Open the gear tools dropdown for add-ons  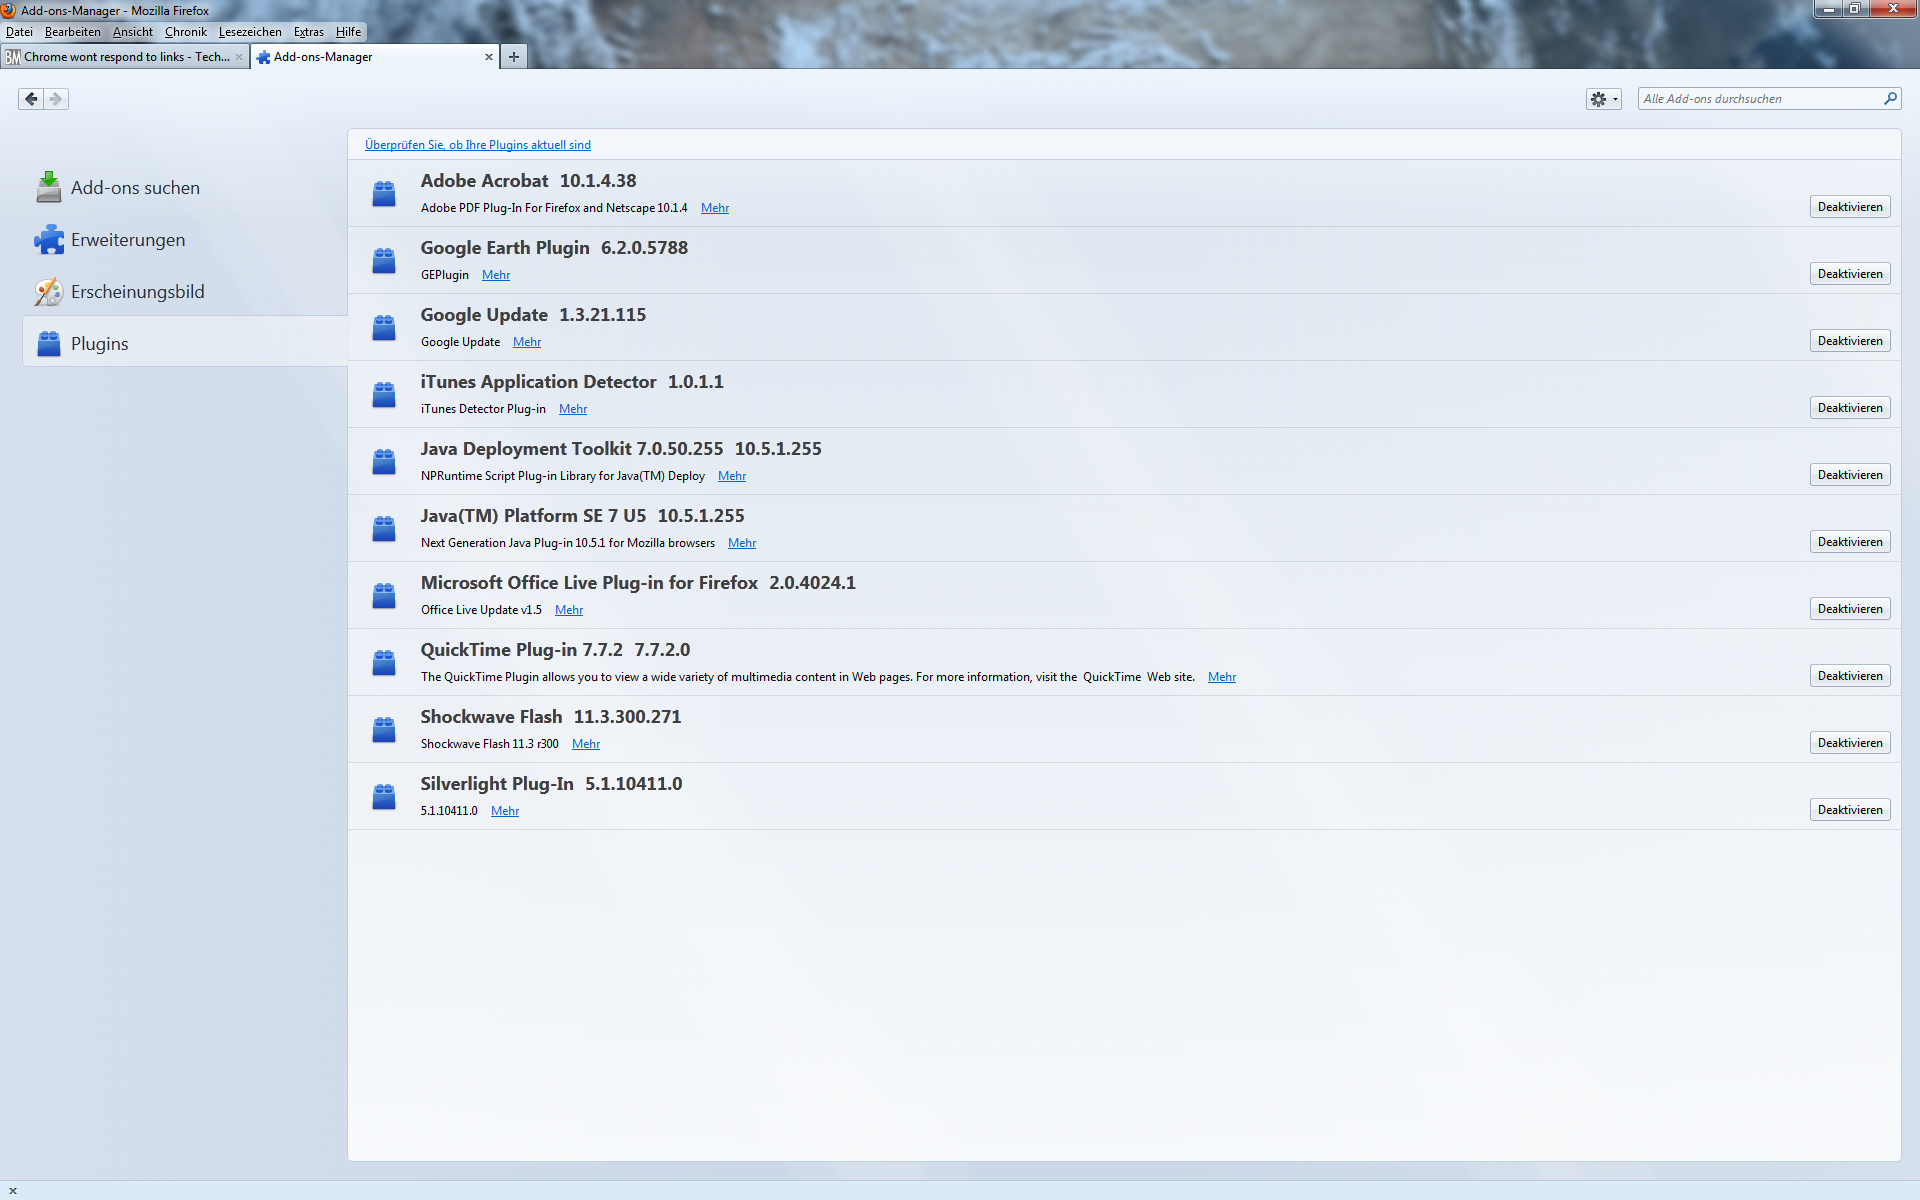pos(1603,99)
